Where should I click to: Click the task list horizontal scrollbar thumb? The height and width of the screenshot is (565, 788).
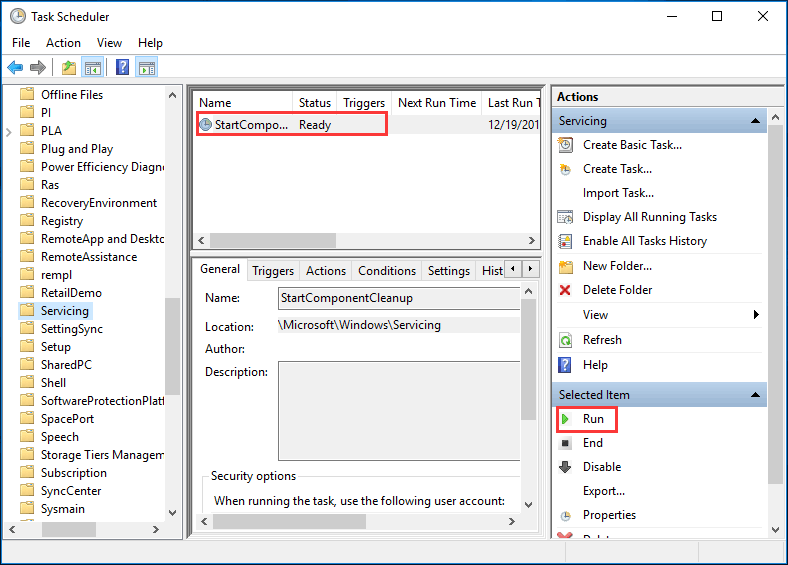click(x=273, y=240)
